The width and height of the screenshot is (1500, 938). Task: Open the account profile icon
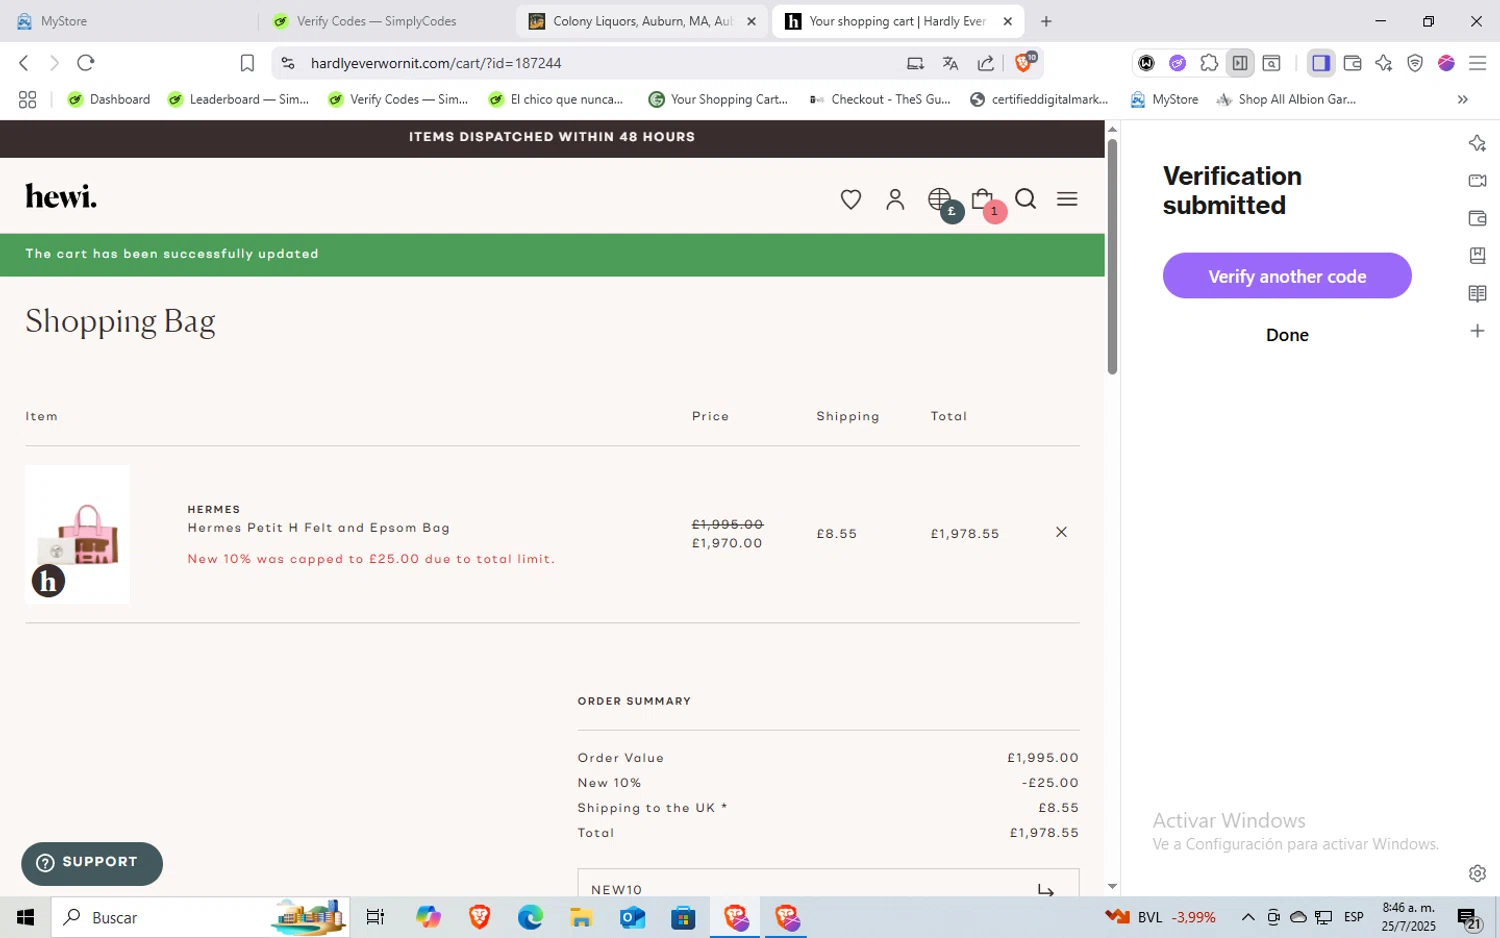click(x=895, y=199)
